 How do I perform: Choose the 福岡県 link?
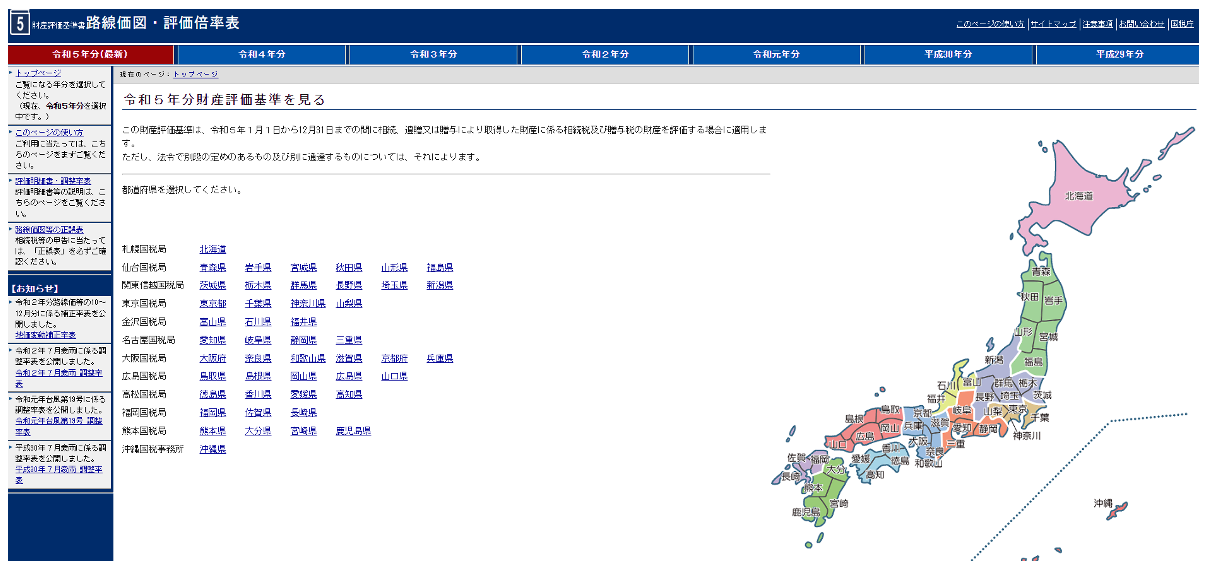212,413
